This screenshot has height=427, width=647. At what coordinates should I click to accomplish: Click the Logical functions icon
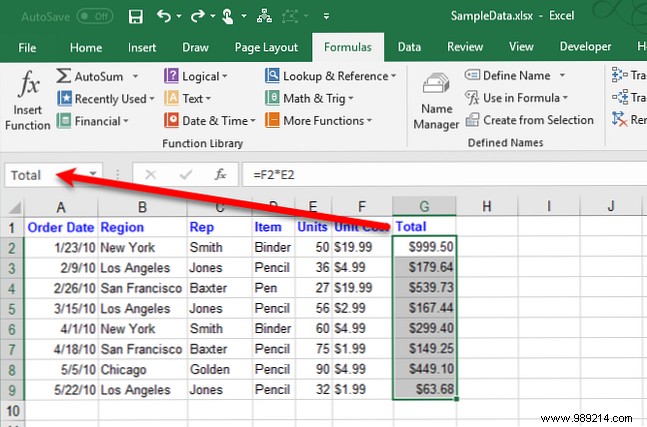coord(171,76)
